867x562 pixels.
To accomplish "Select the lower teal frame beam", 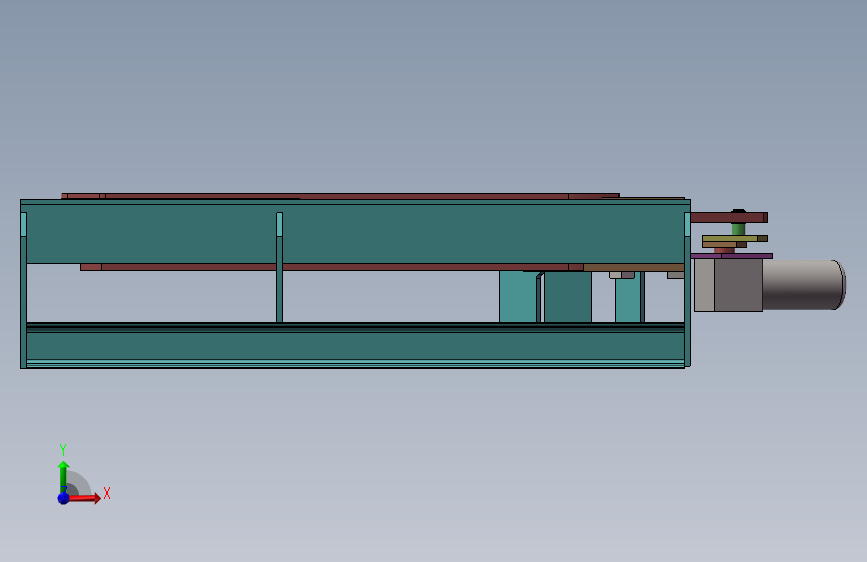I will [355, 346].
